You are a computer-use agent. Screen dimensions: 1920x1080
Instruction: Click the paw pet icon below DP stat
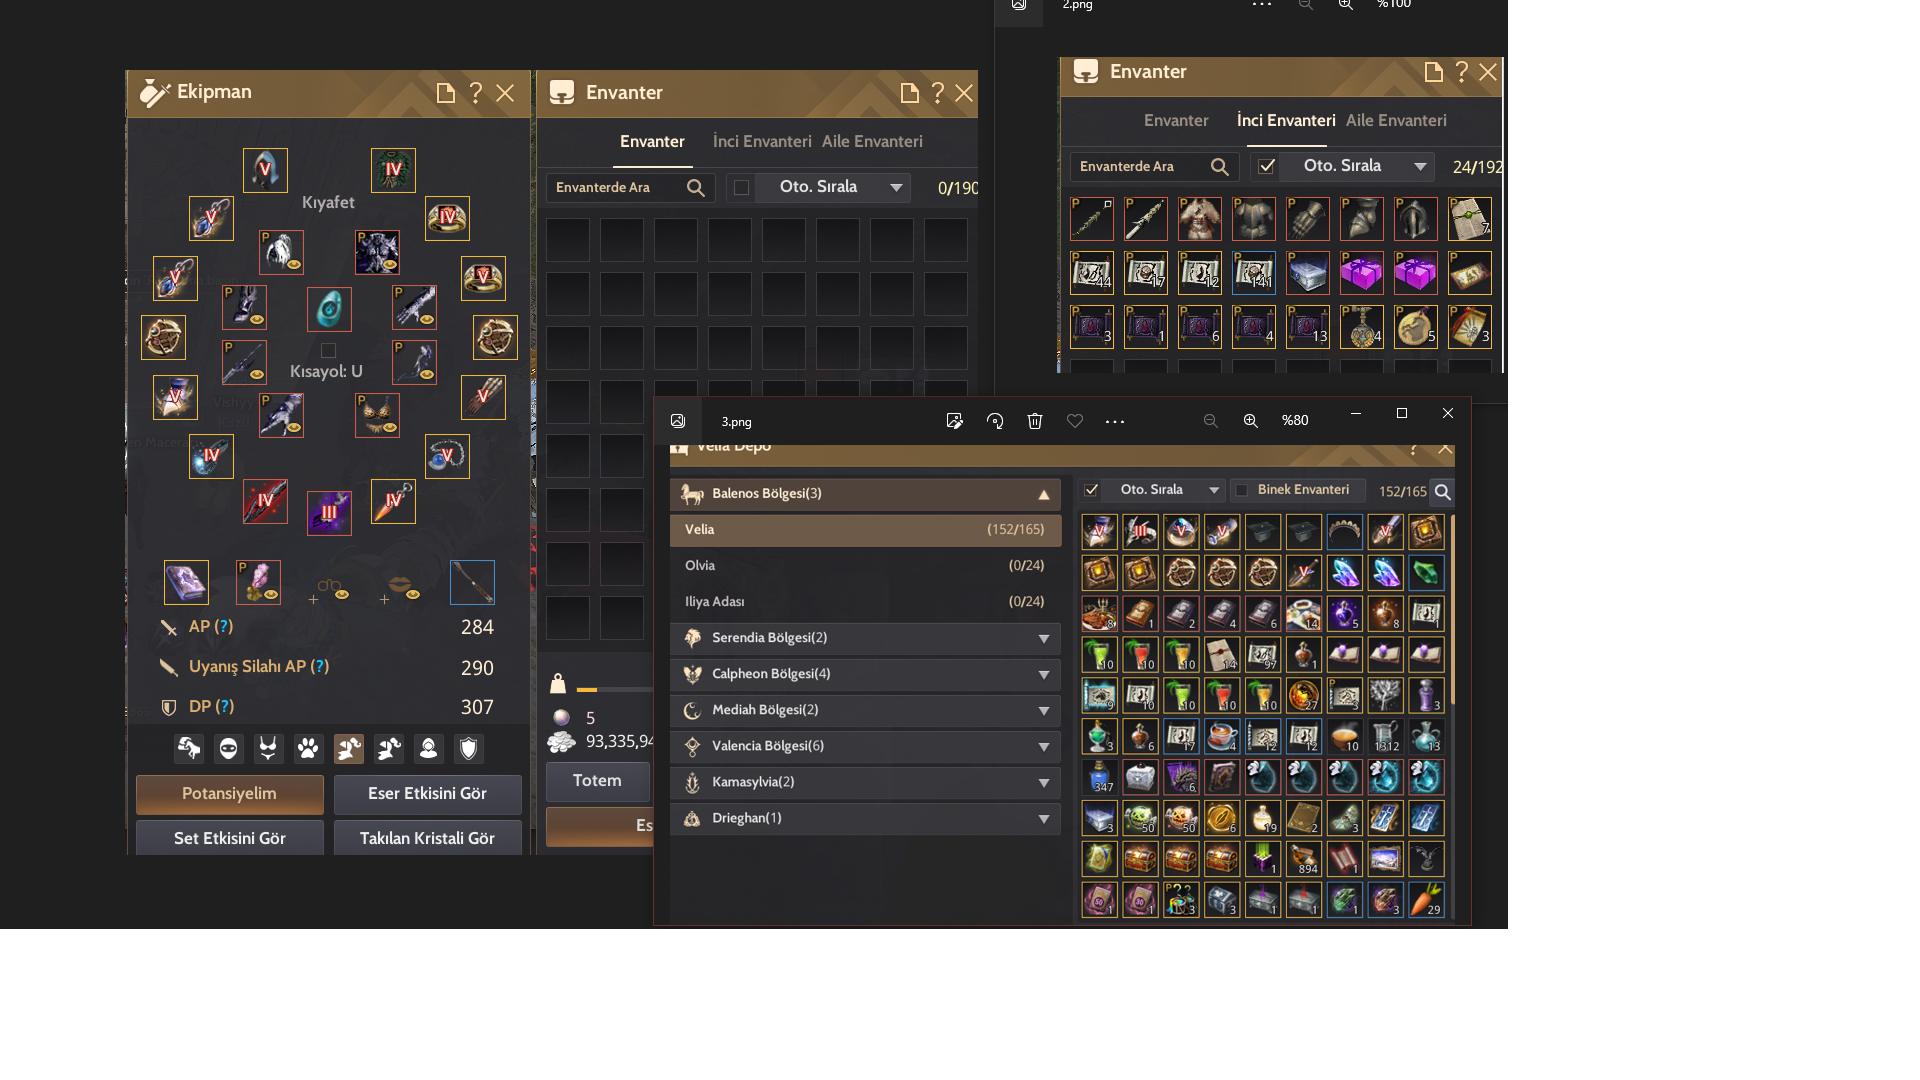[x=308, y=748]
